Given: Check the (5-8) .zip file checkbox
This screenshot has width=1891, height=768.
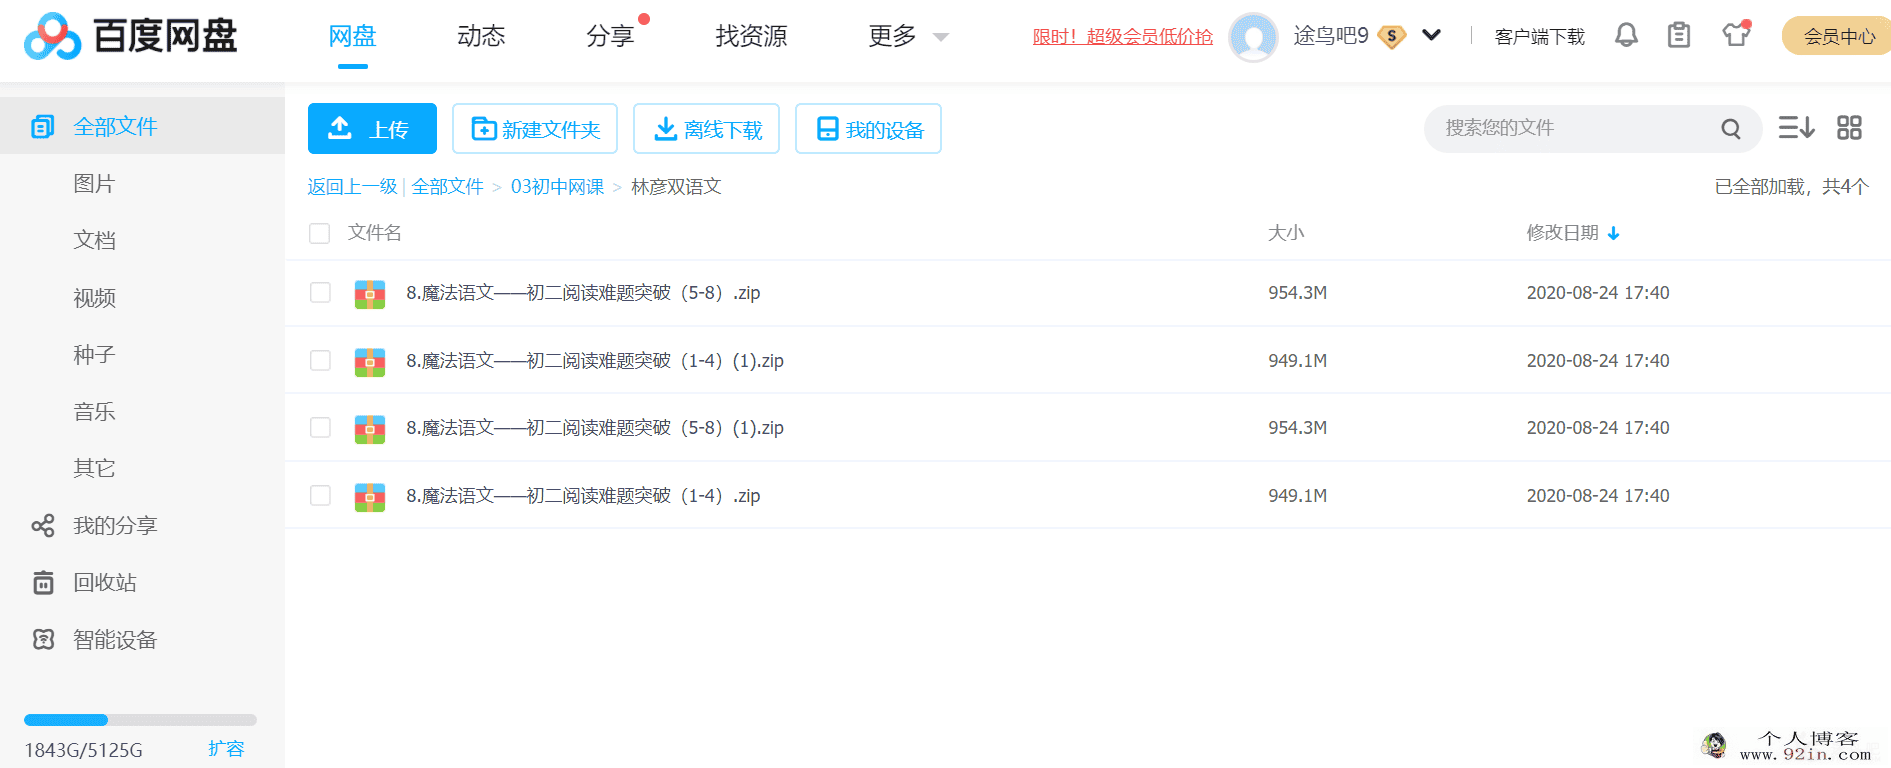Looking at the screenshot, I should [320, 292].
